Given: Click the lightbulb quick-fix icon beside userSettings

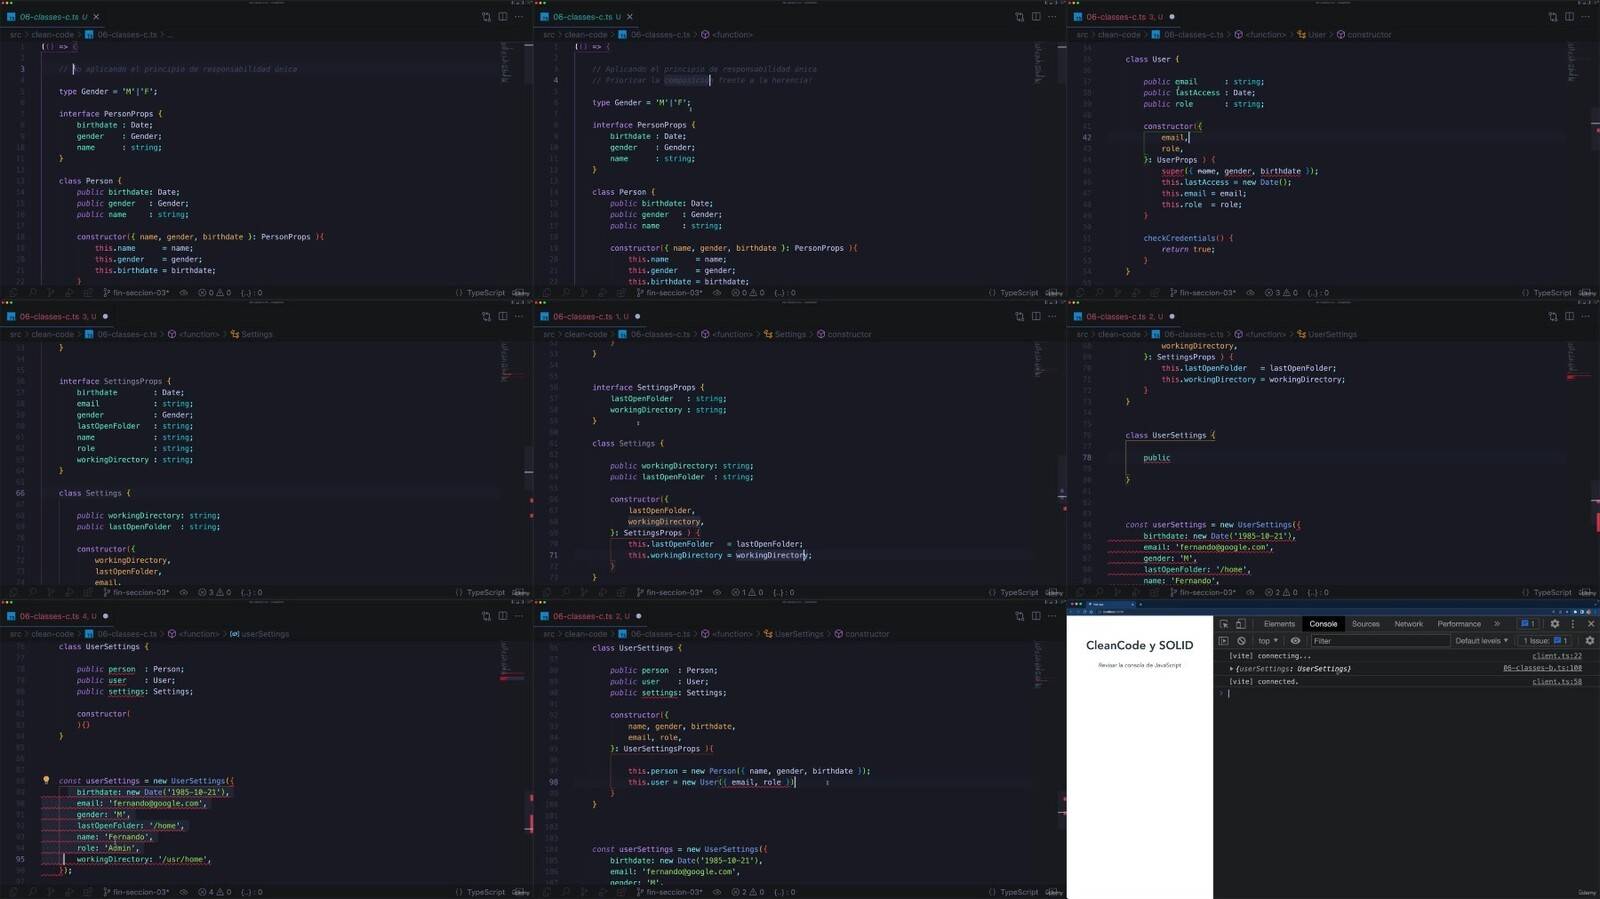Looking at the screenshot, I should tap(46, 780).
